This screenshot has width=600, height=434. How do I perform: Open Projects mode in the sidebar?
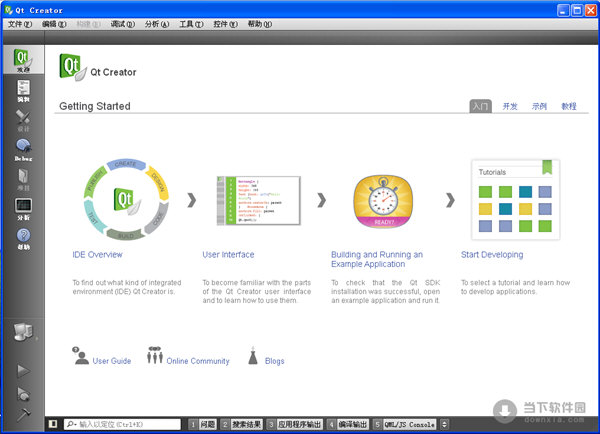coord(23,179)
